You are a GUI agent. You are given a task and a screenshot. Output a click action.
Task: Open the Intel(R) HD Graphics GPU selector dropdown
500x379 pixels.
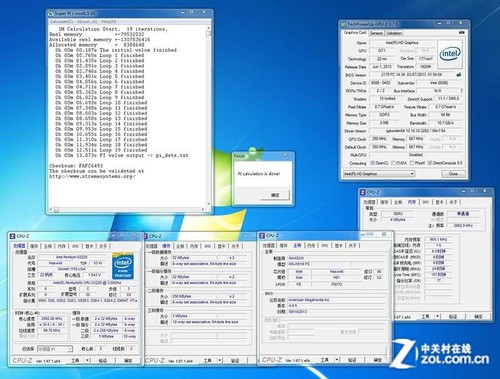pyautogui.click(x=379, y=174)
